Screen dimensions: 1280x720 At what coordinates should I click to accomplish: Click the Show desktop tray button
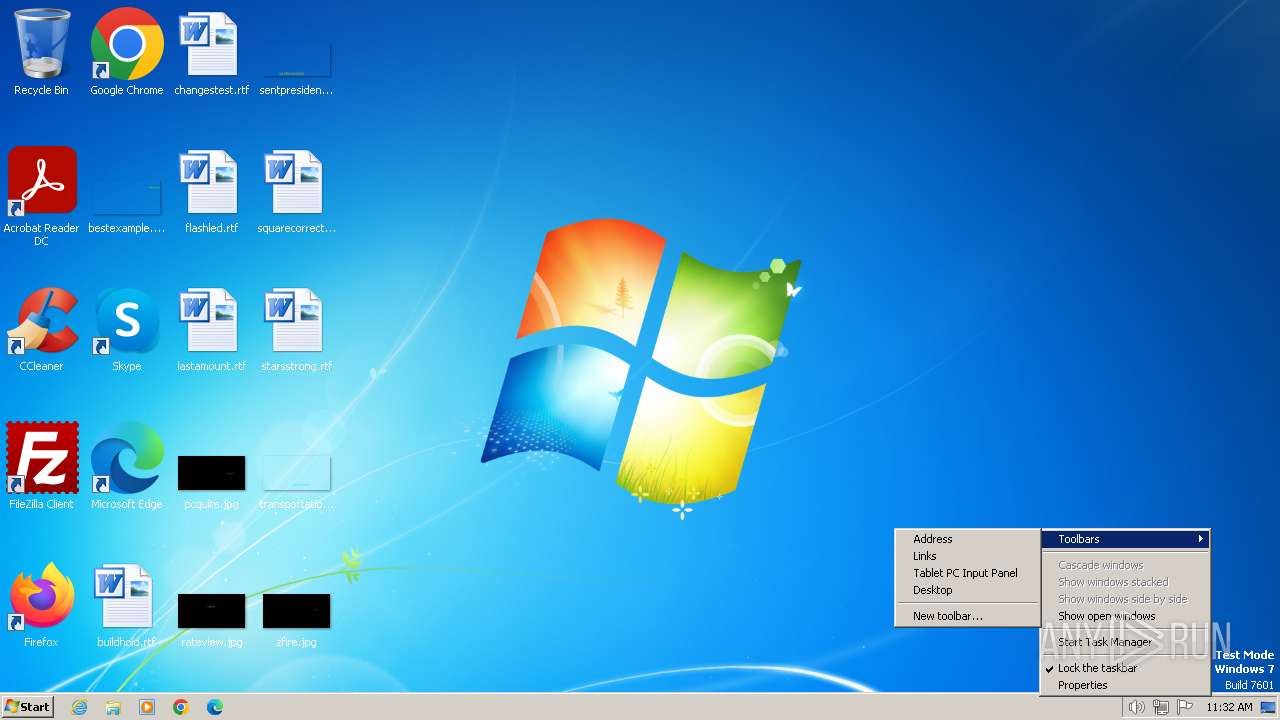coord(1268,707)
